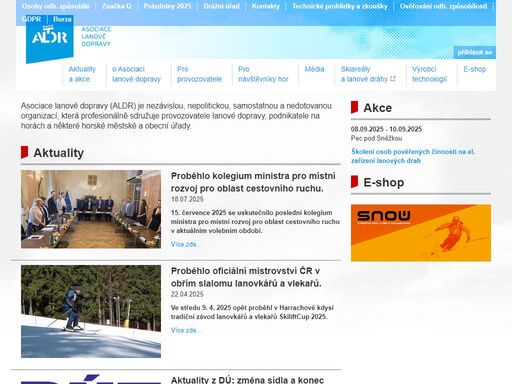Open Proběhlo oficiální mistrovství ČR article heading
Screen dimensions: 512x384
click(246, 277)
